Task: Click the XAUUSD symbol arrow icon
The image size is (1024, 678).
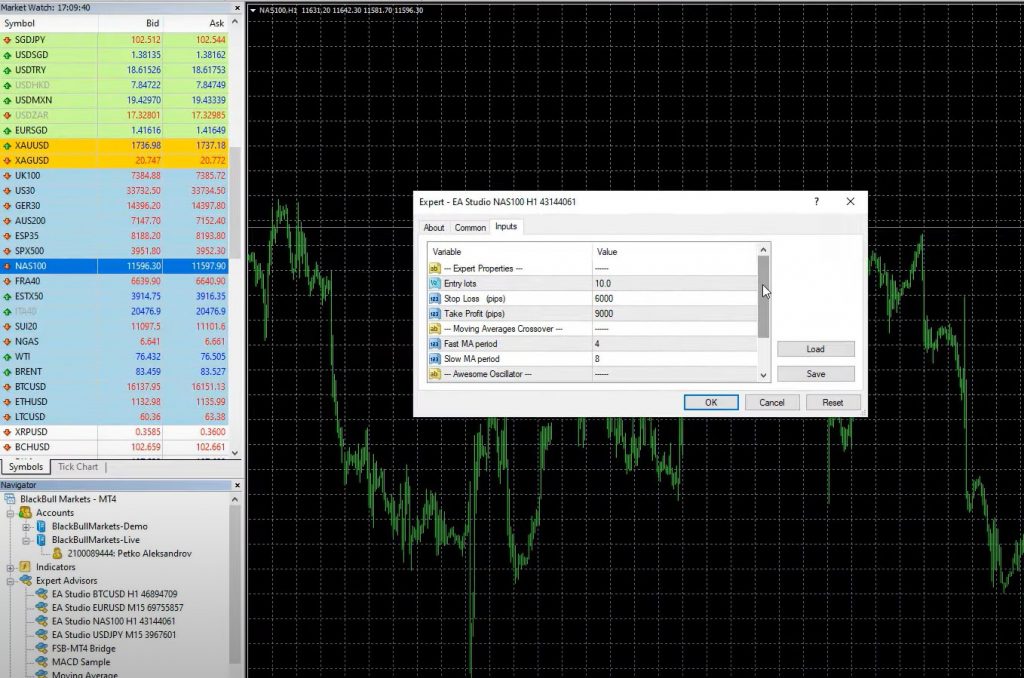Action: click(7, 145)
